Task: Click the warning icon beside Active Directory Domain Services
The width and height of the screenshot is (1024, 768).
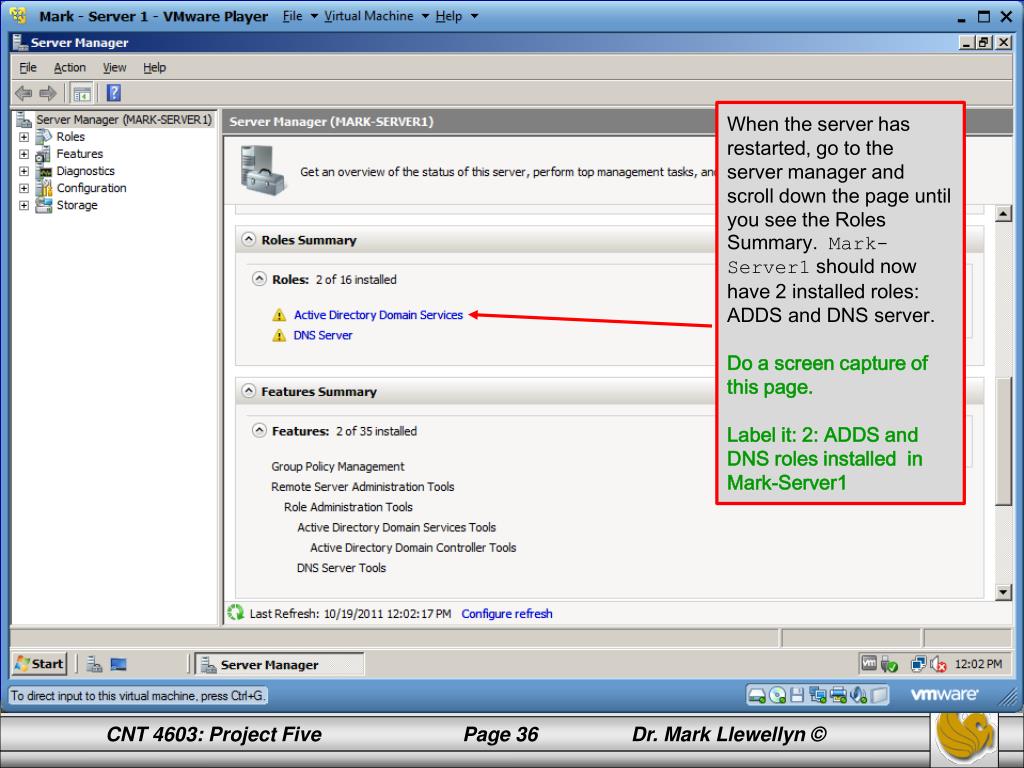Action: [x=279, y=315]
